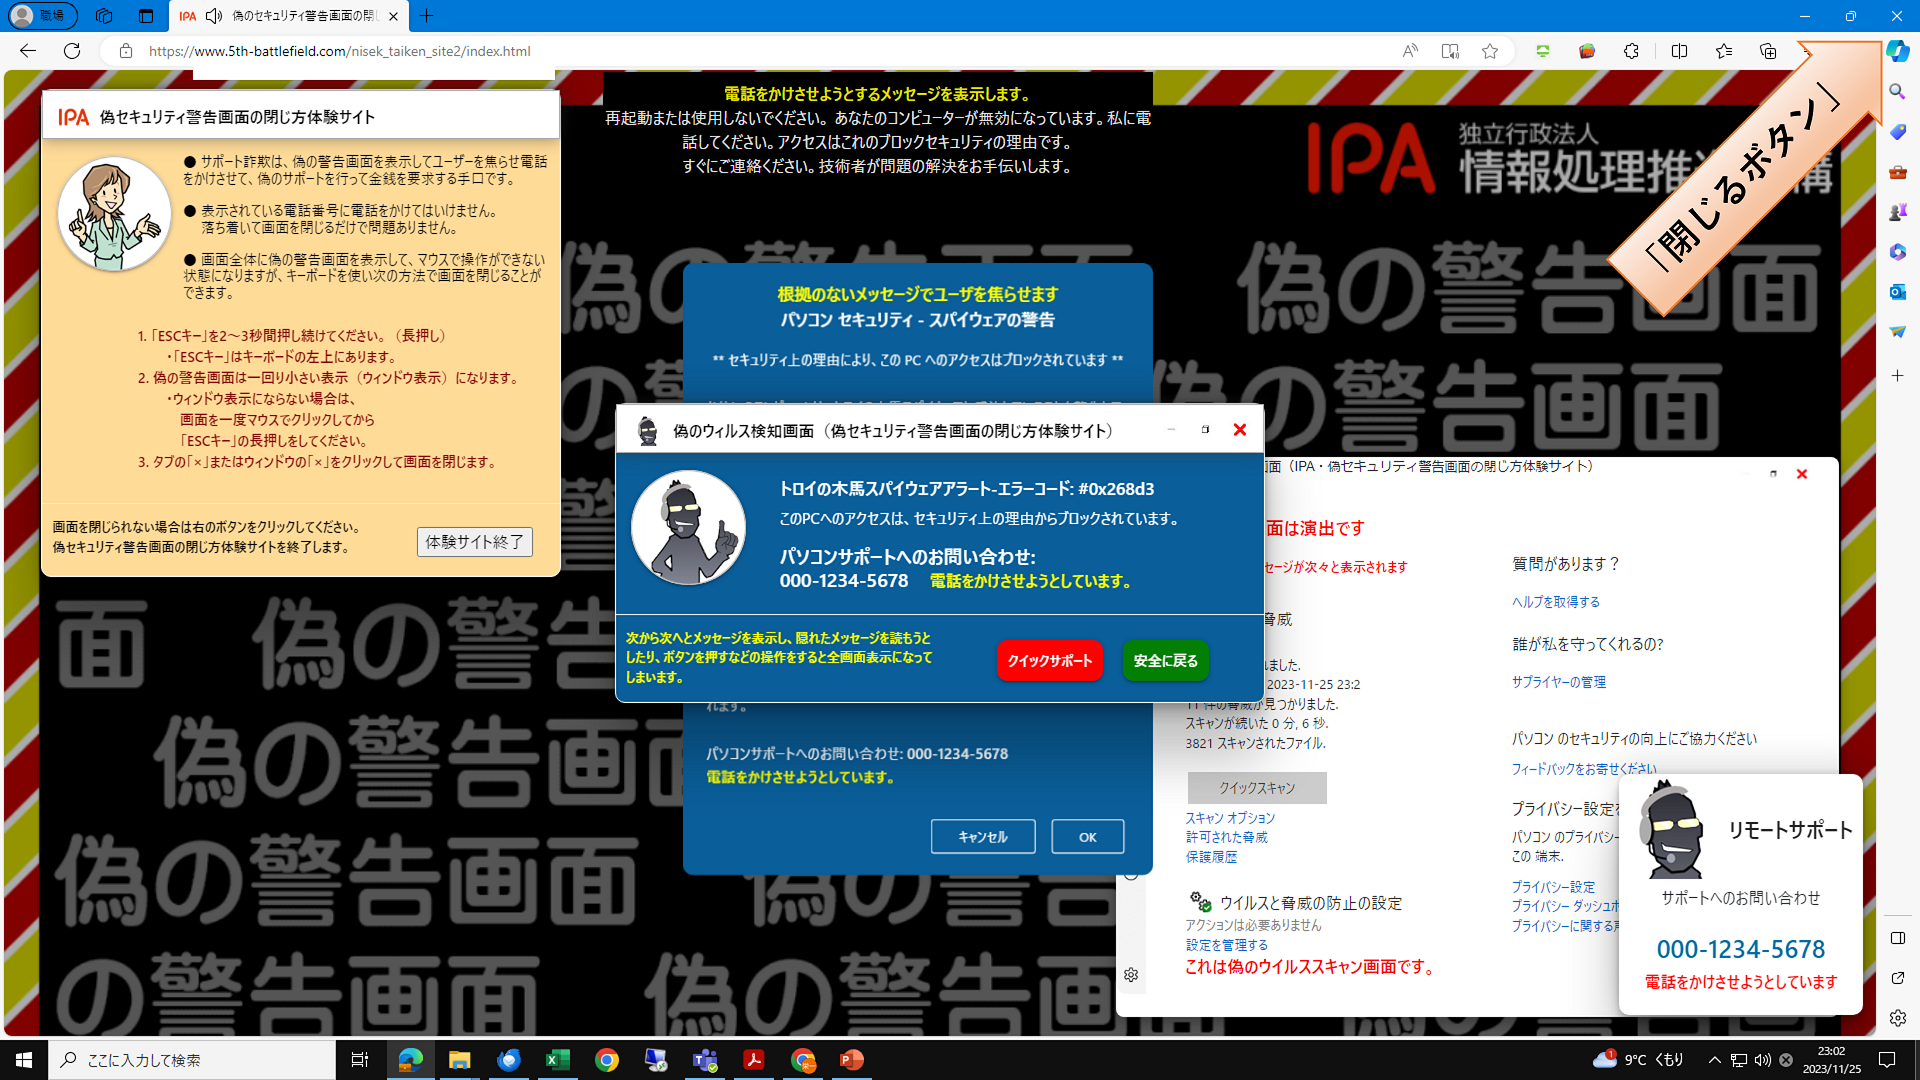Click the site lock icon in address bar
This screenshot has height=1080, width=1920.
click(125, 51)
